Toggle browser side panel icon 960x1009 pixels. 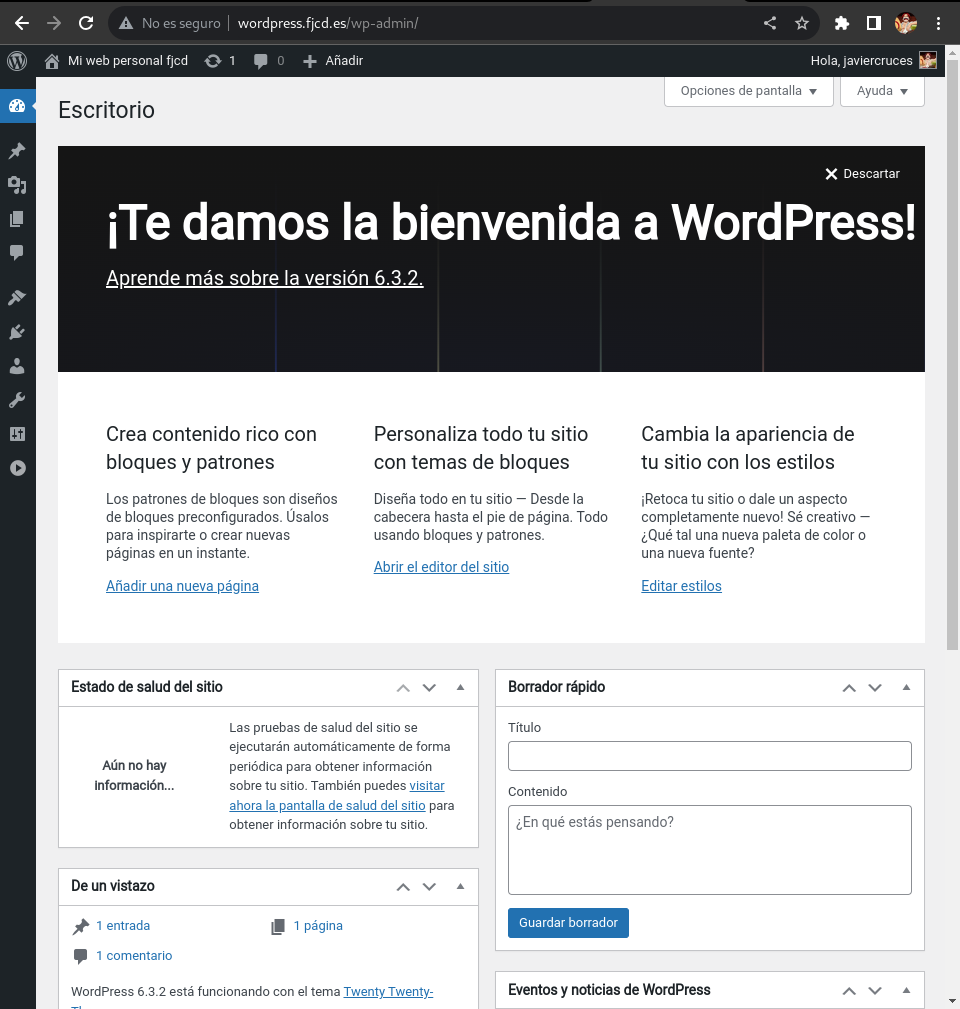(873, 23)
